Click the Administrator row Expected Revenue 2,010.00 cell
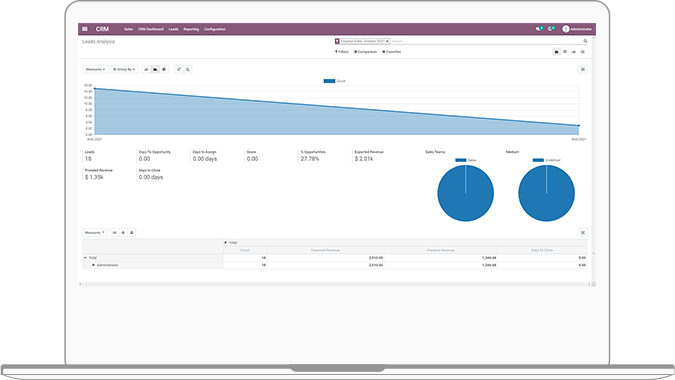This screenshot has height=380, width=675. point(325,265)
